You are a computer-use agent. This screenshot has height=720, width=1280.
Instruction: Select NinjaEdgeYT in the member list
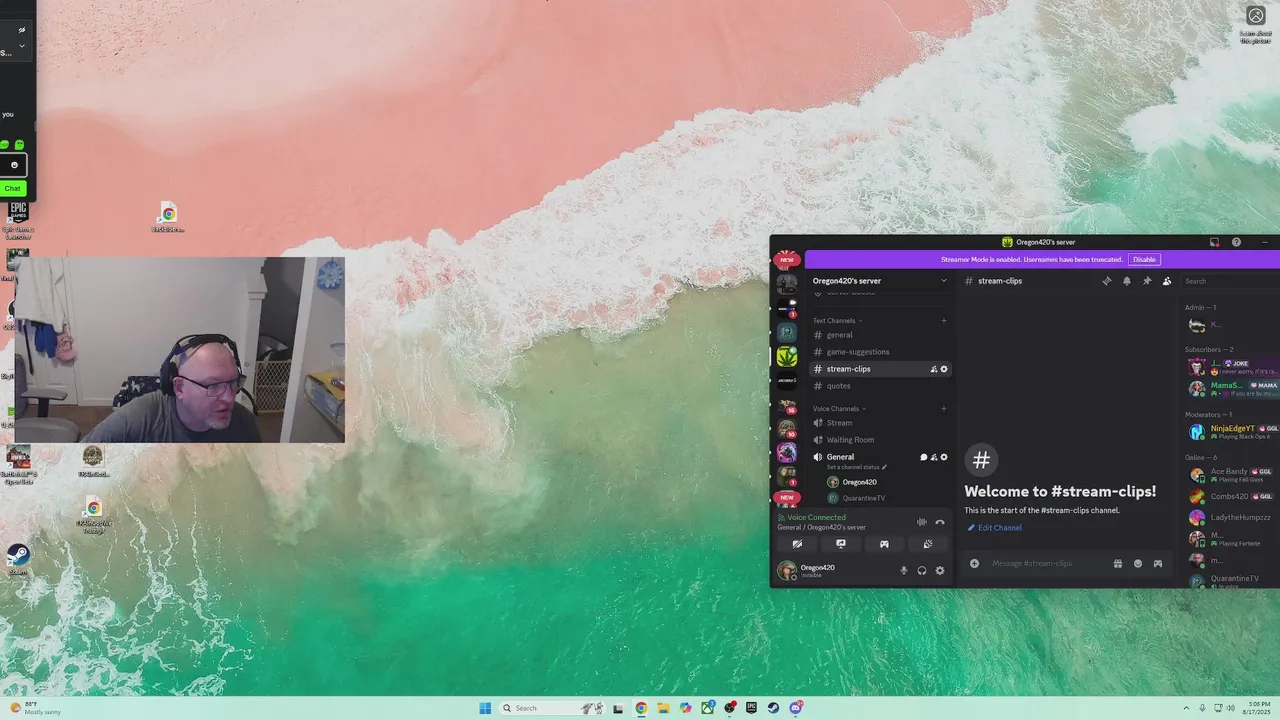pyautogui.click(x=1232, y=432)
